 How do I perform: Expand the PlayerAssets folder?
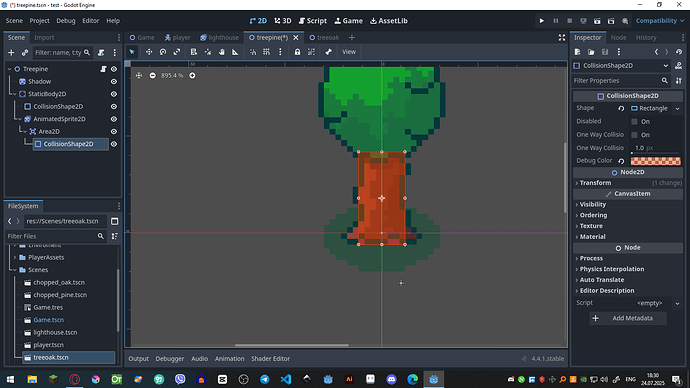(x=15, y=257)
